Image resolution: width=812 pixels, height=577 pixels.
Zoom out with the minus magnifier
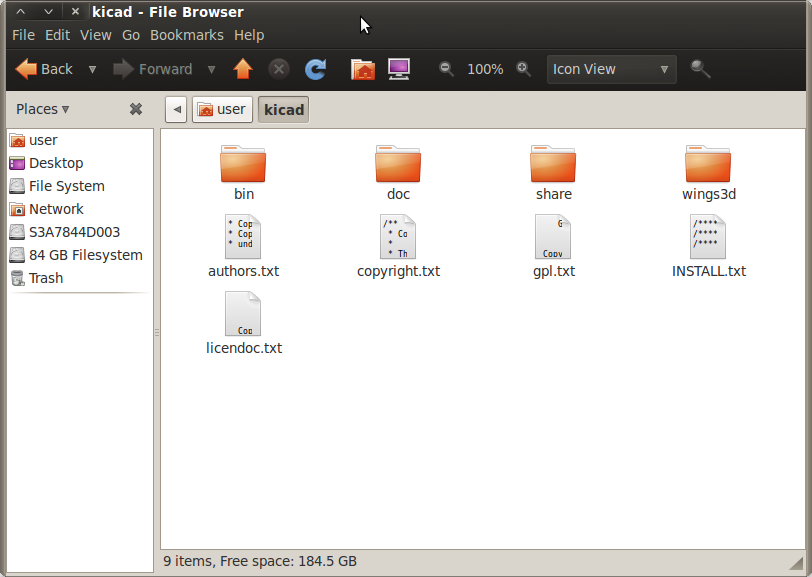click(446, 69)
